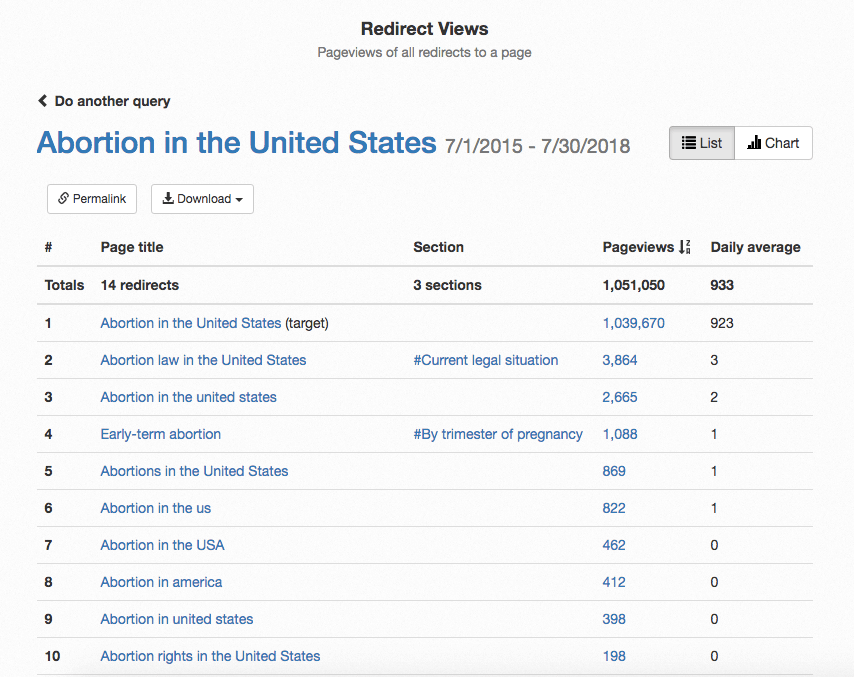Open the 'Abortion in the United States' target link
854x677 pixels.
[x=190, y=323]
